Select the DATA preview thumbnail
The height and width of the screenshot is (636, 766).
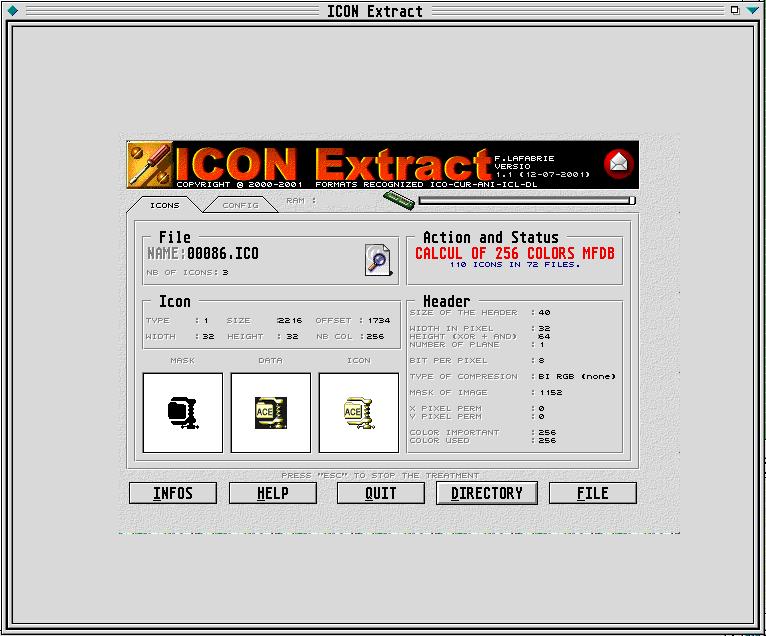coord(270,412)
